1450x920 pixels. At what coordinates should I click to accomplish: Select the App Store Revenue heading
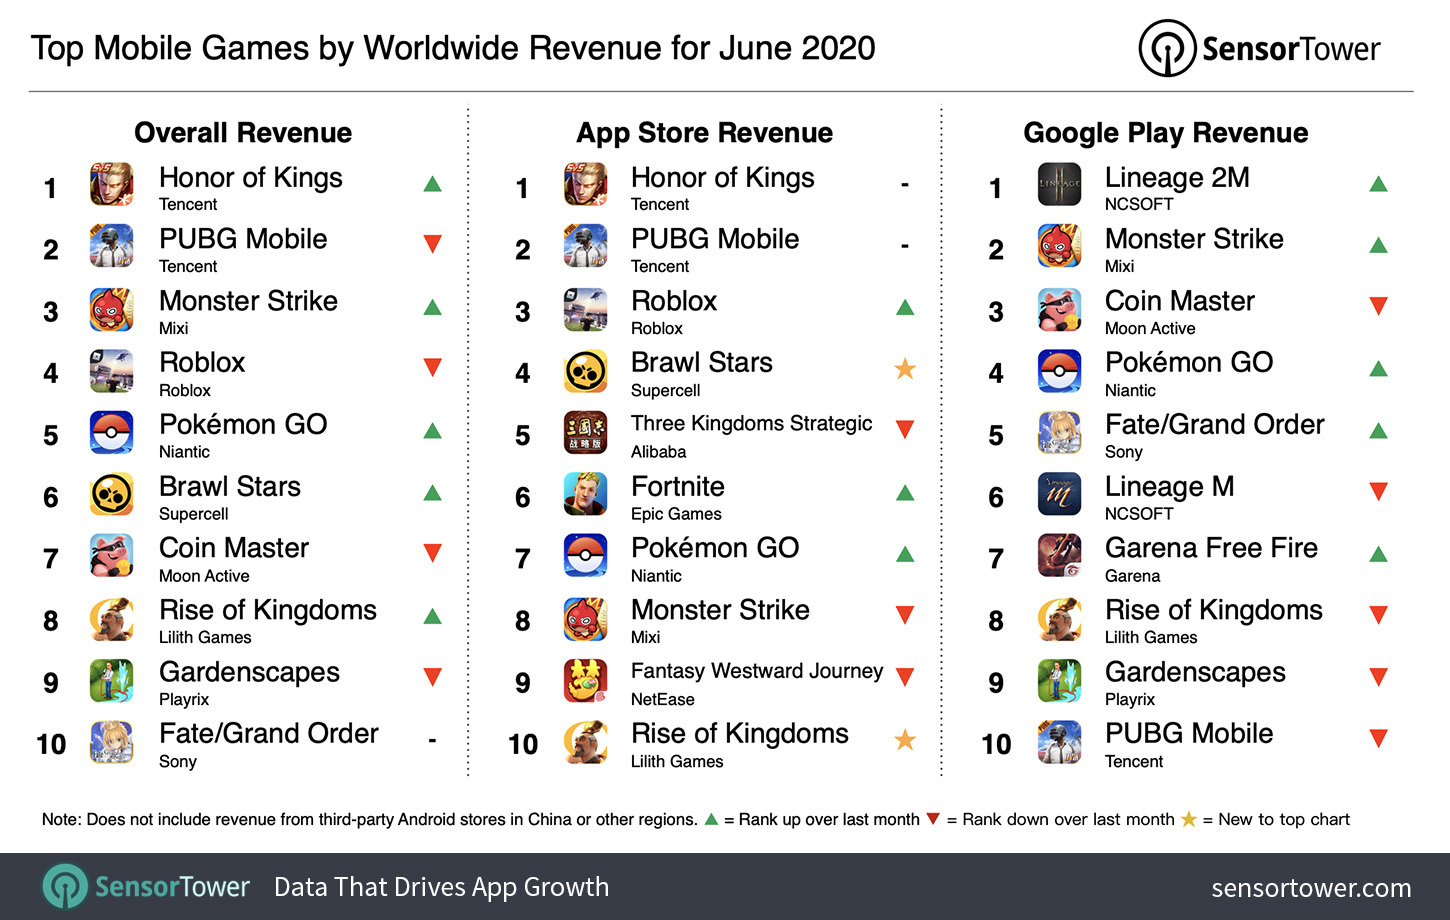point(705,133)
